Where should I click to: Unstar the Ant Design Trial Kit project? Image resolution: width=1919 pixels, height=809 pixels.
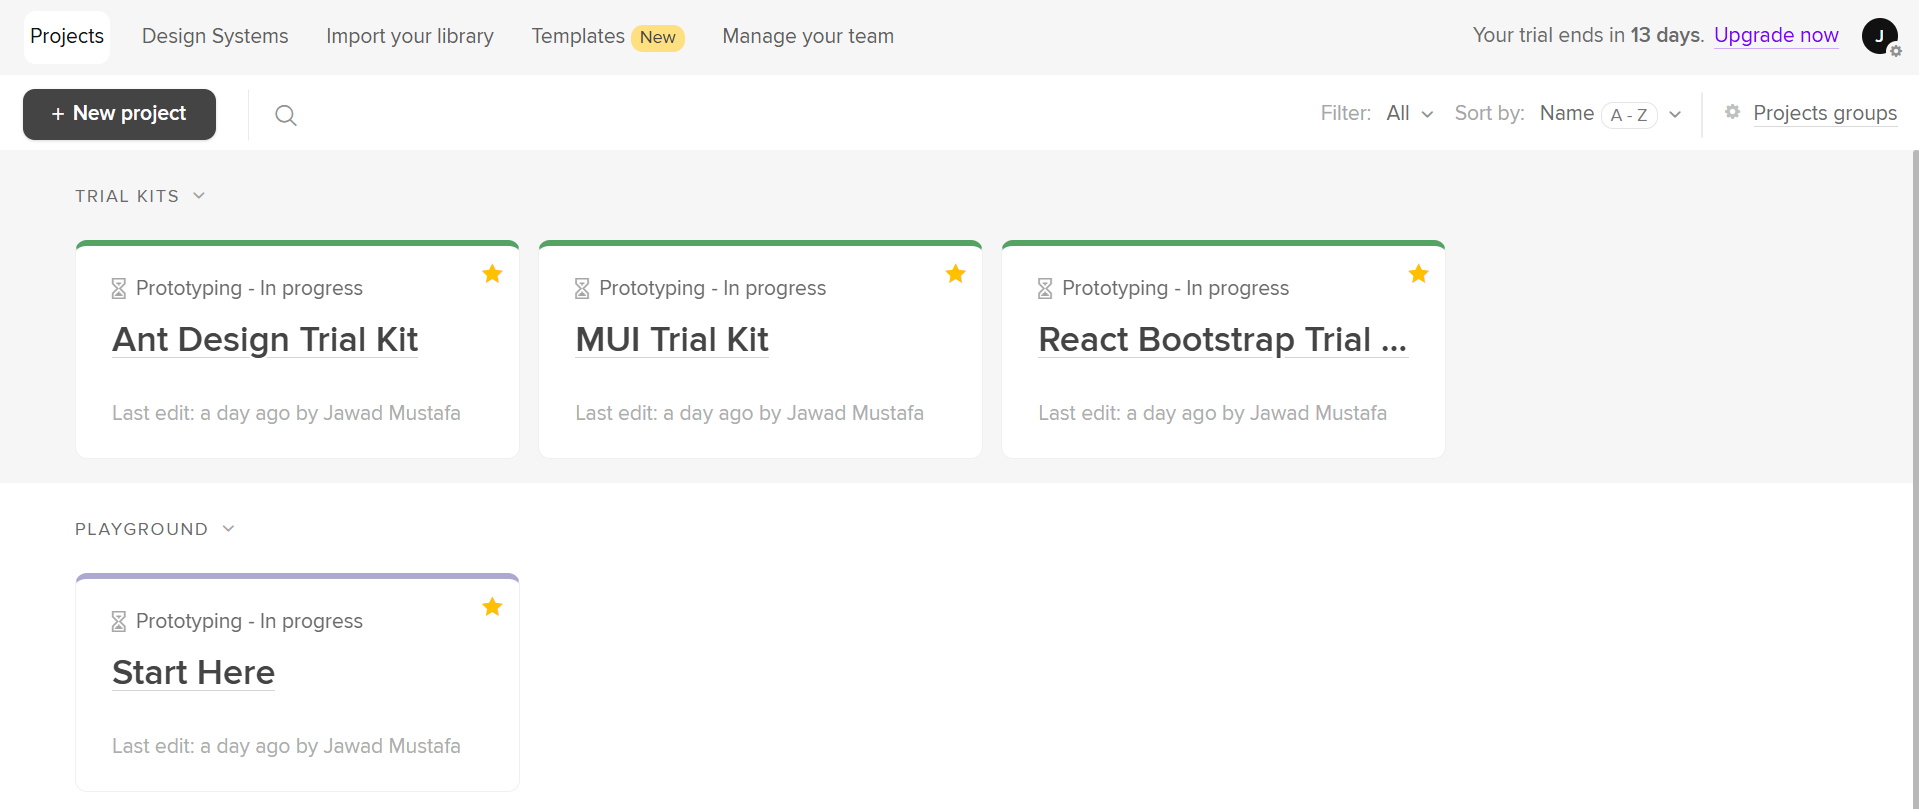coord(492,274)
